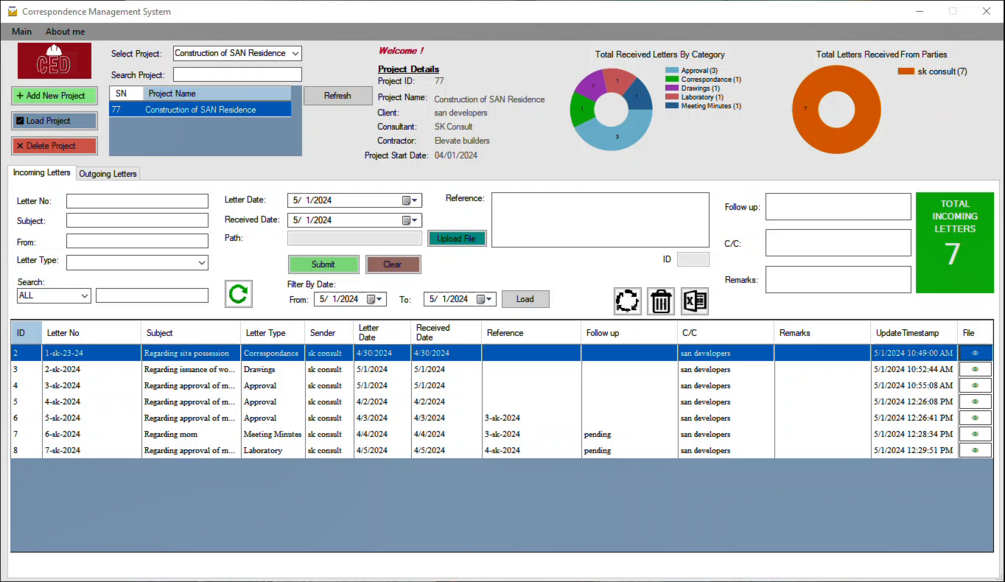Switch to the Outgoing Letters tab
Image resolution: width=1005 pixels, height=582 pixels.
coord(107,173)
